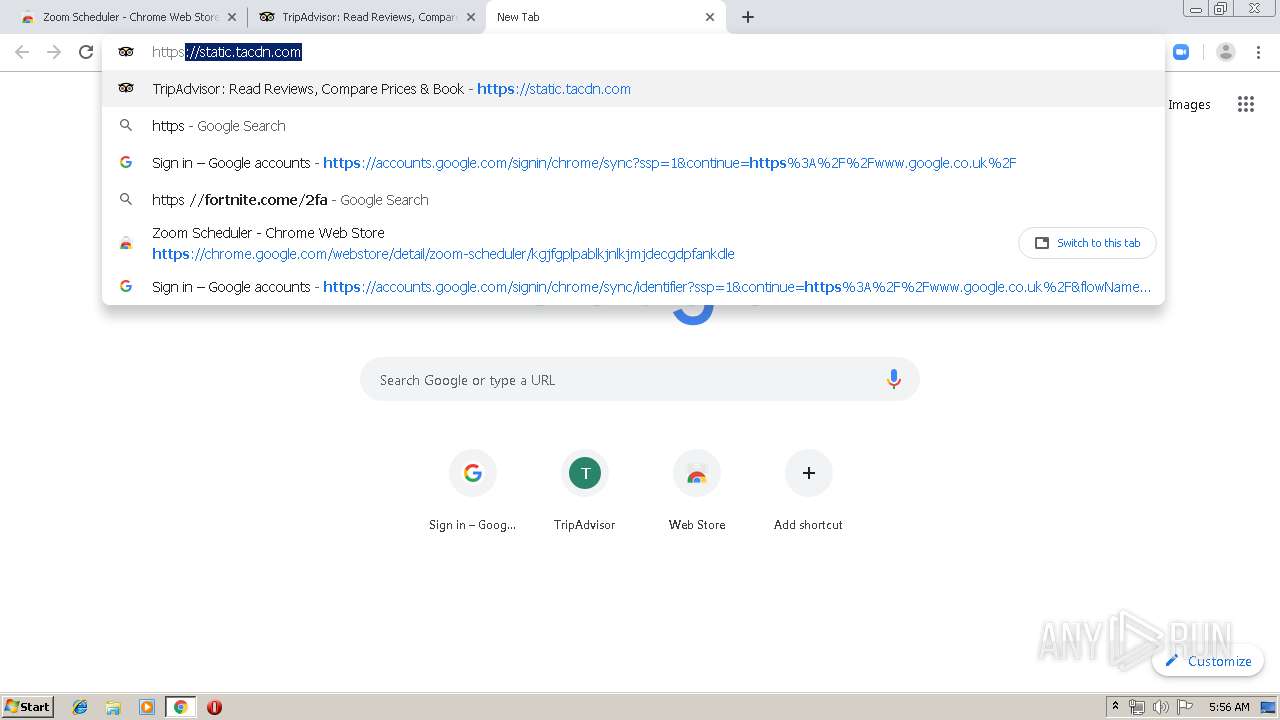Choose TripAdvisor static.tacdn.com suggestion
1280x720 pixels.
[634, 89]
